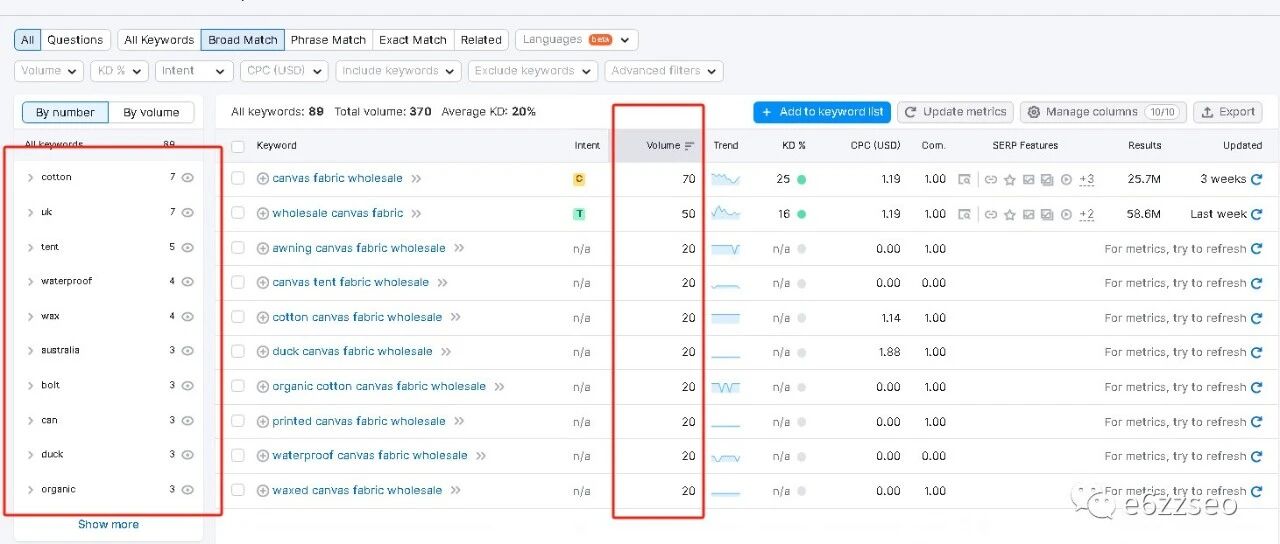Refresh metrics for 'canvas tent fabric wholesale' row
Image resolution: width=1280 pixels, height=544 pixels.
[1256, 283]
